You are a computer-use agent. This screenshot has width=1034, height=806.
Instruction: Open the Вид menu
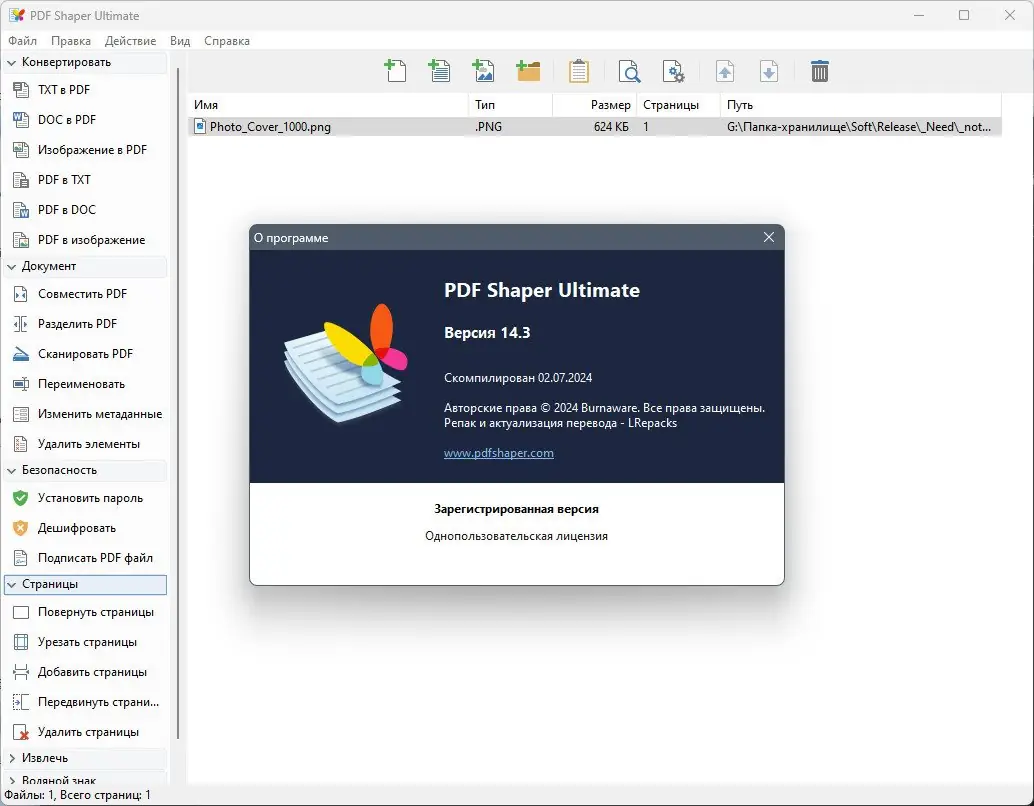[x=180, y=41]
